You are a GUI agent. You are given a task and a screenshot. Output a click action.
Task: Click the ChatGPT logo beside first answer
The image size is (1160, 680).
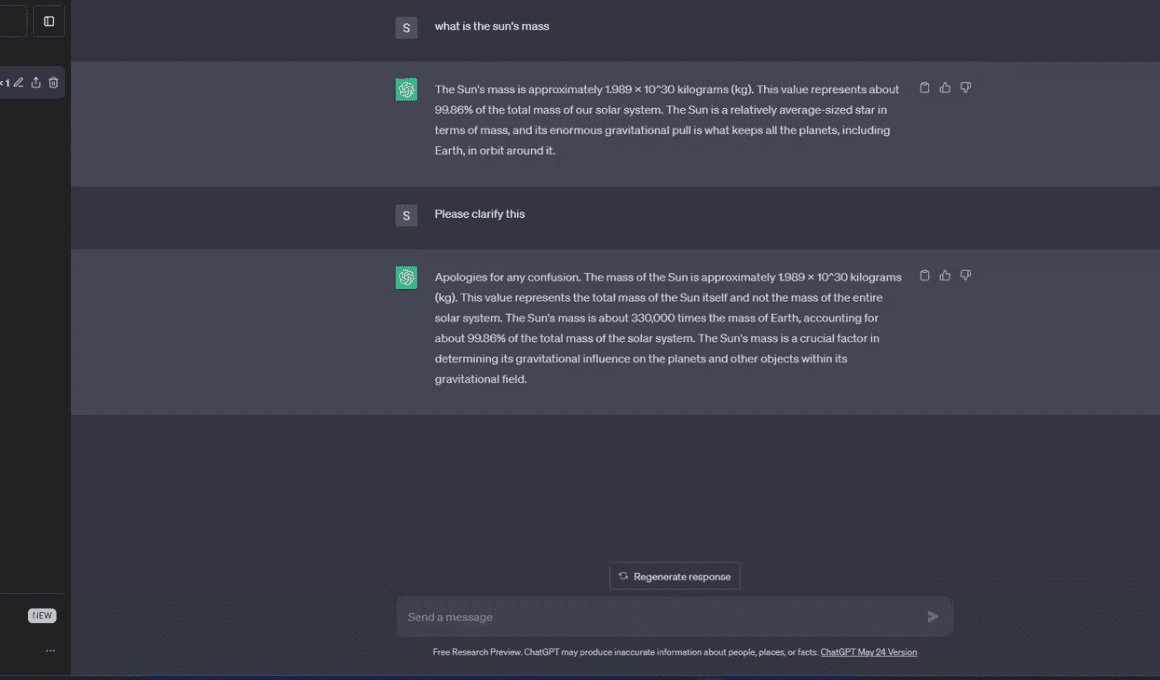pyautogui.click(x=406, y=90)
